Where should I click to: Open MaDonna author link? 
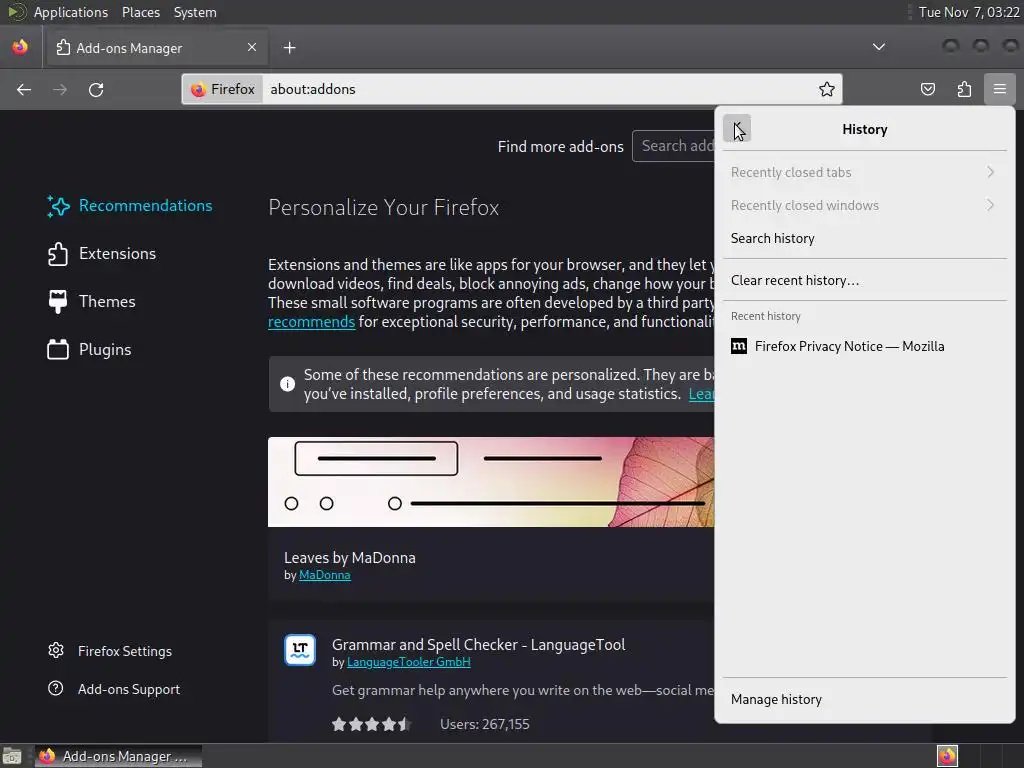pos(325,575)
